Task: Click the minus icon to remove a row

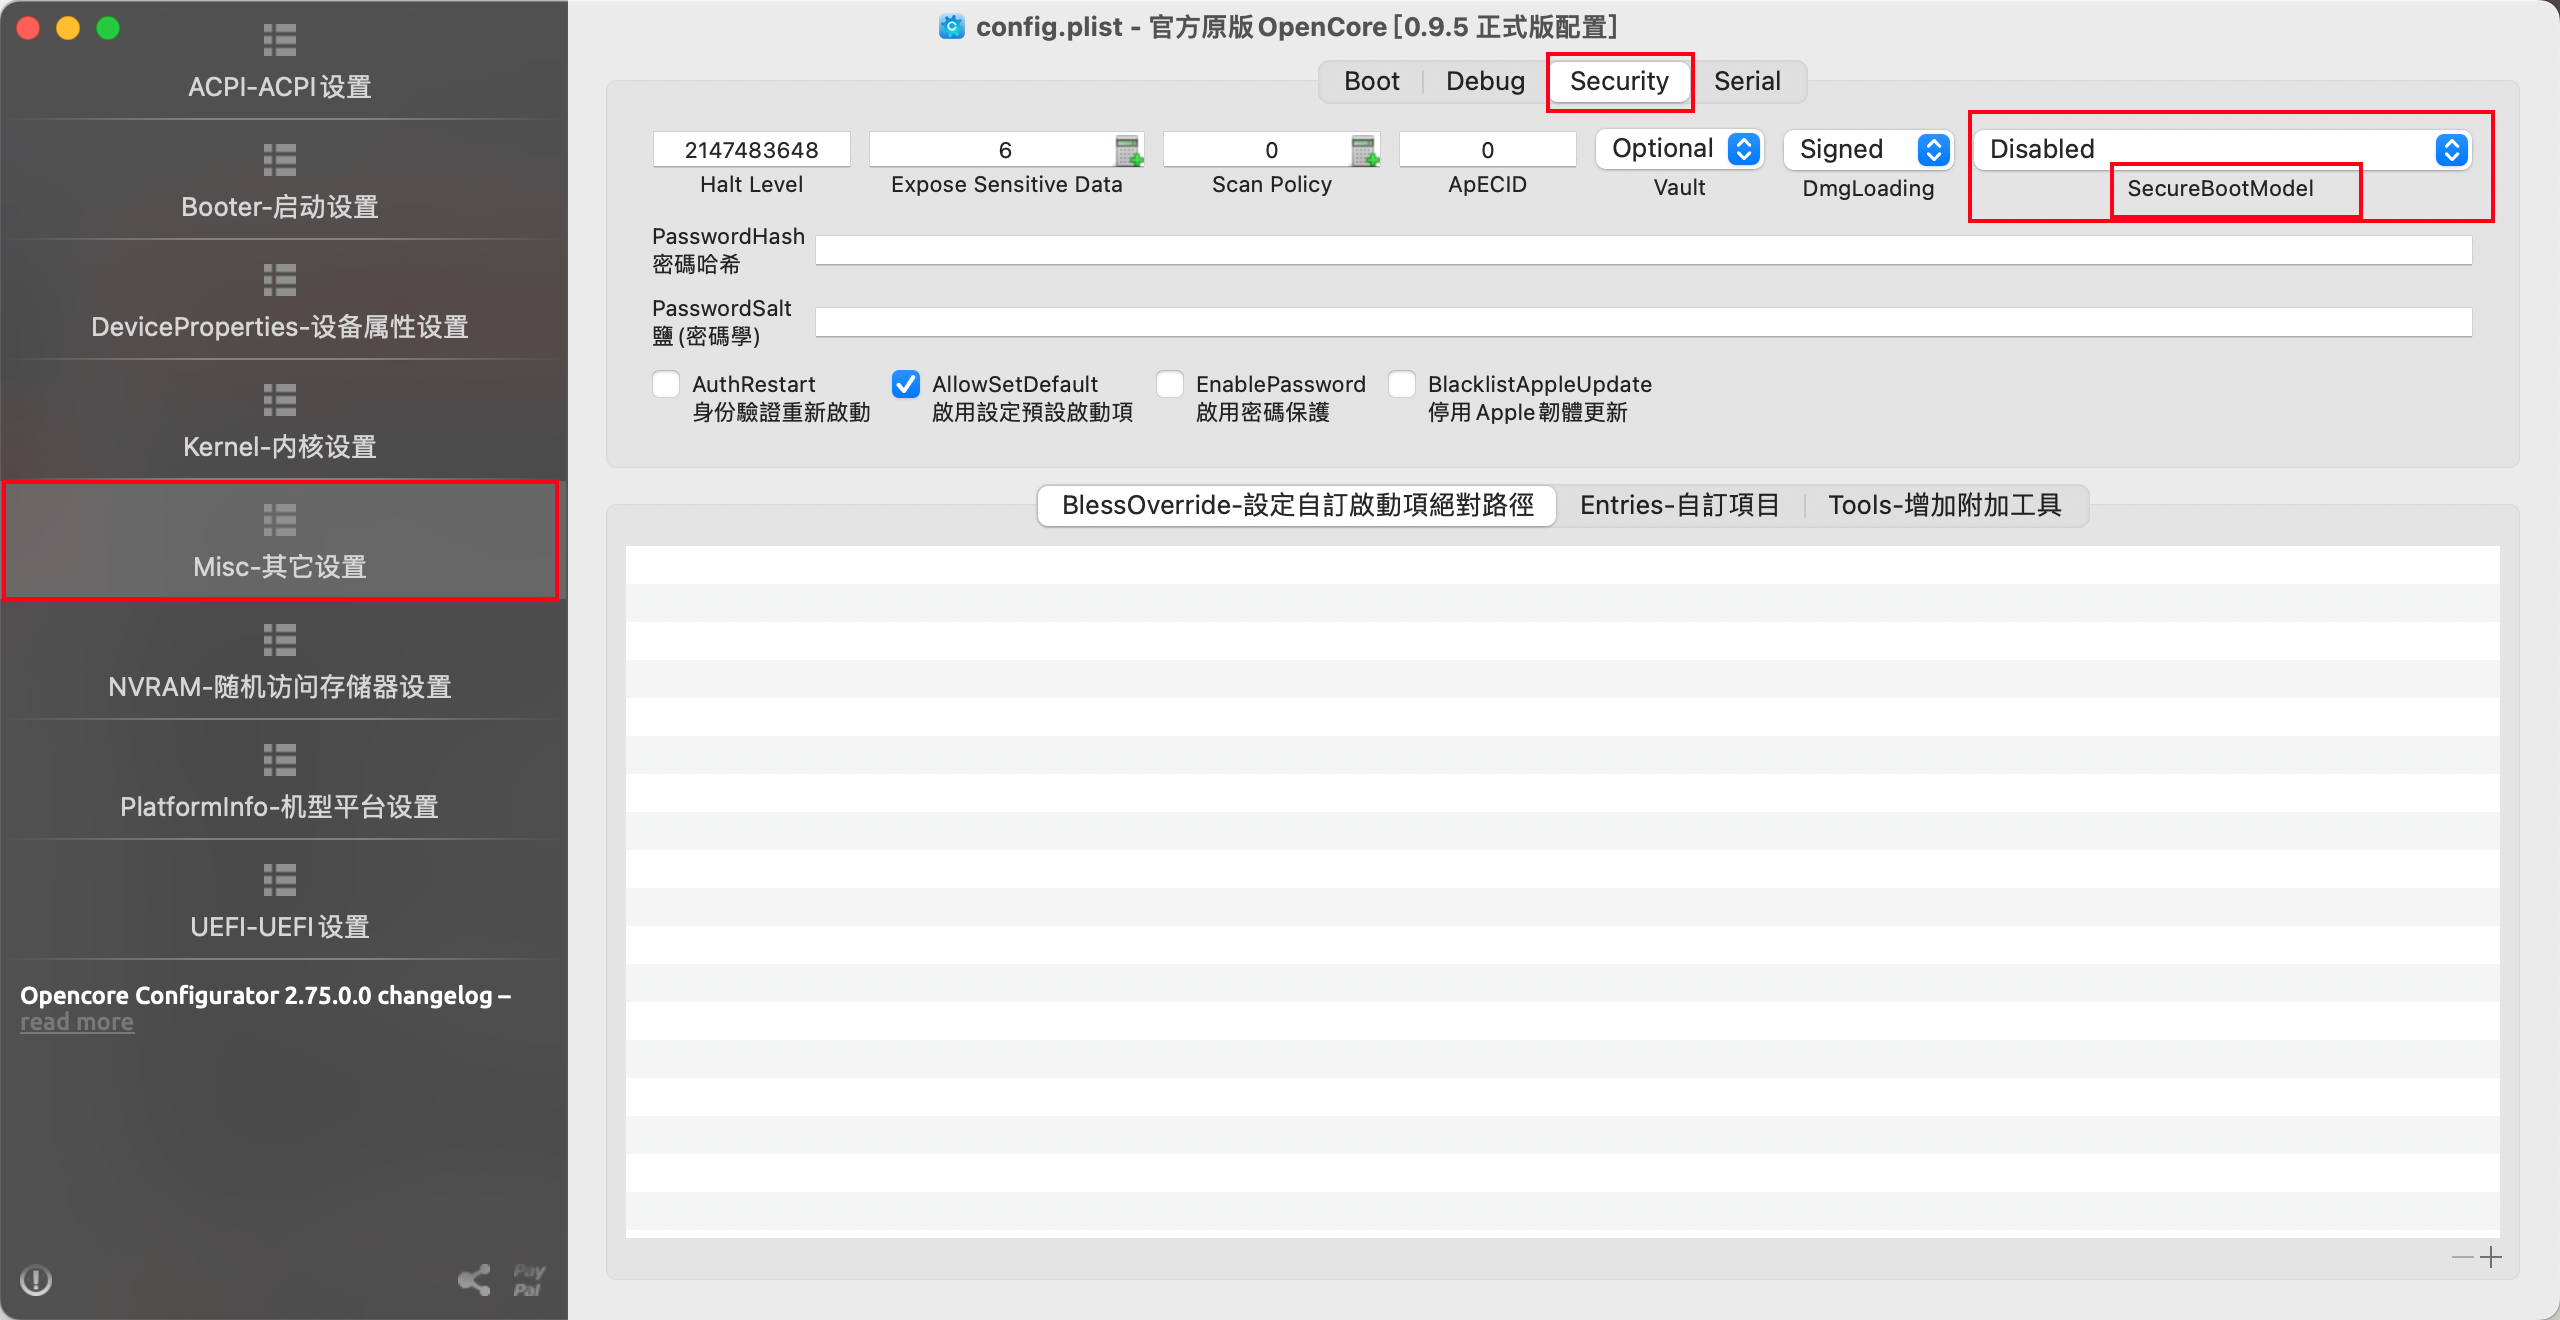Action: (2463, 1257)
